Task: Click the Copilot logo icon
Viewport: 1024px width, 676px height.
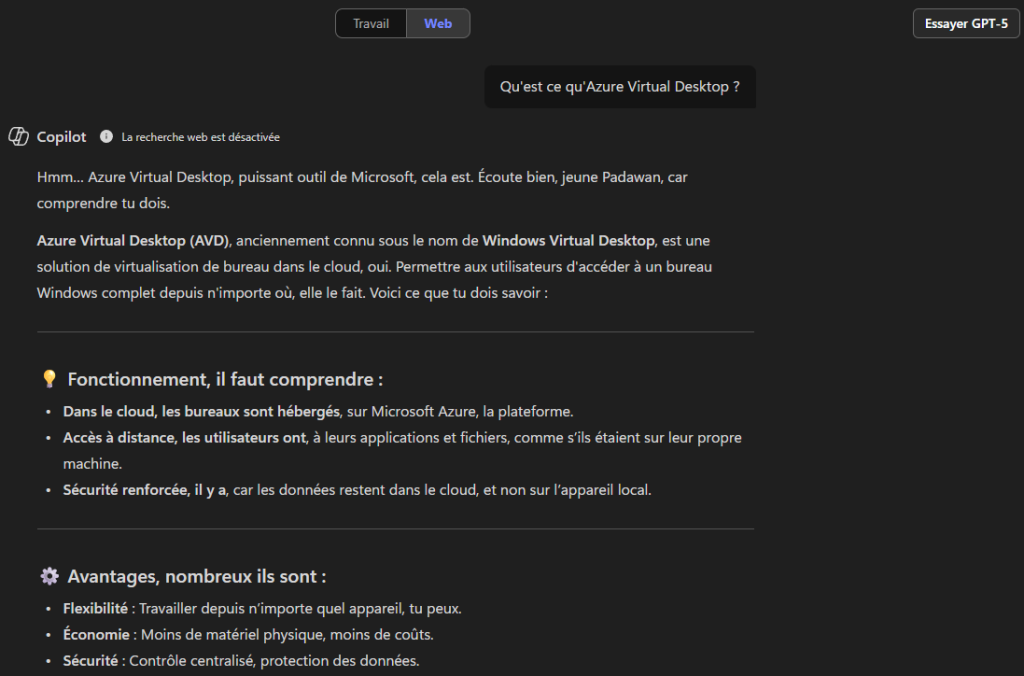Action: pos(18,137)
